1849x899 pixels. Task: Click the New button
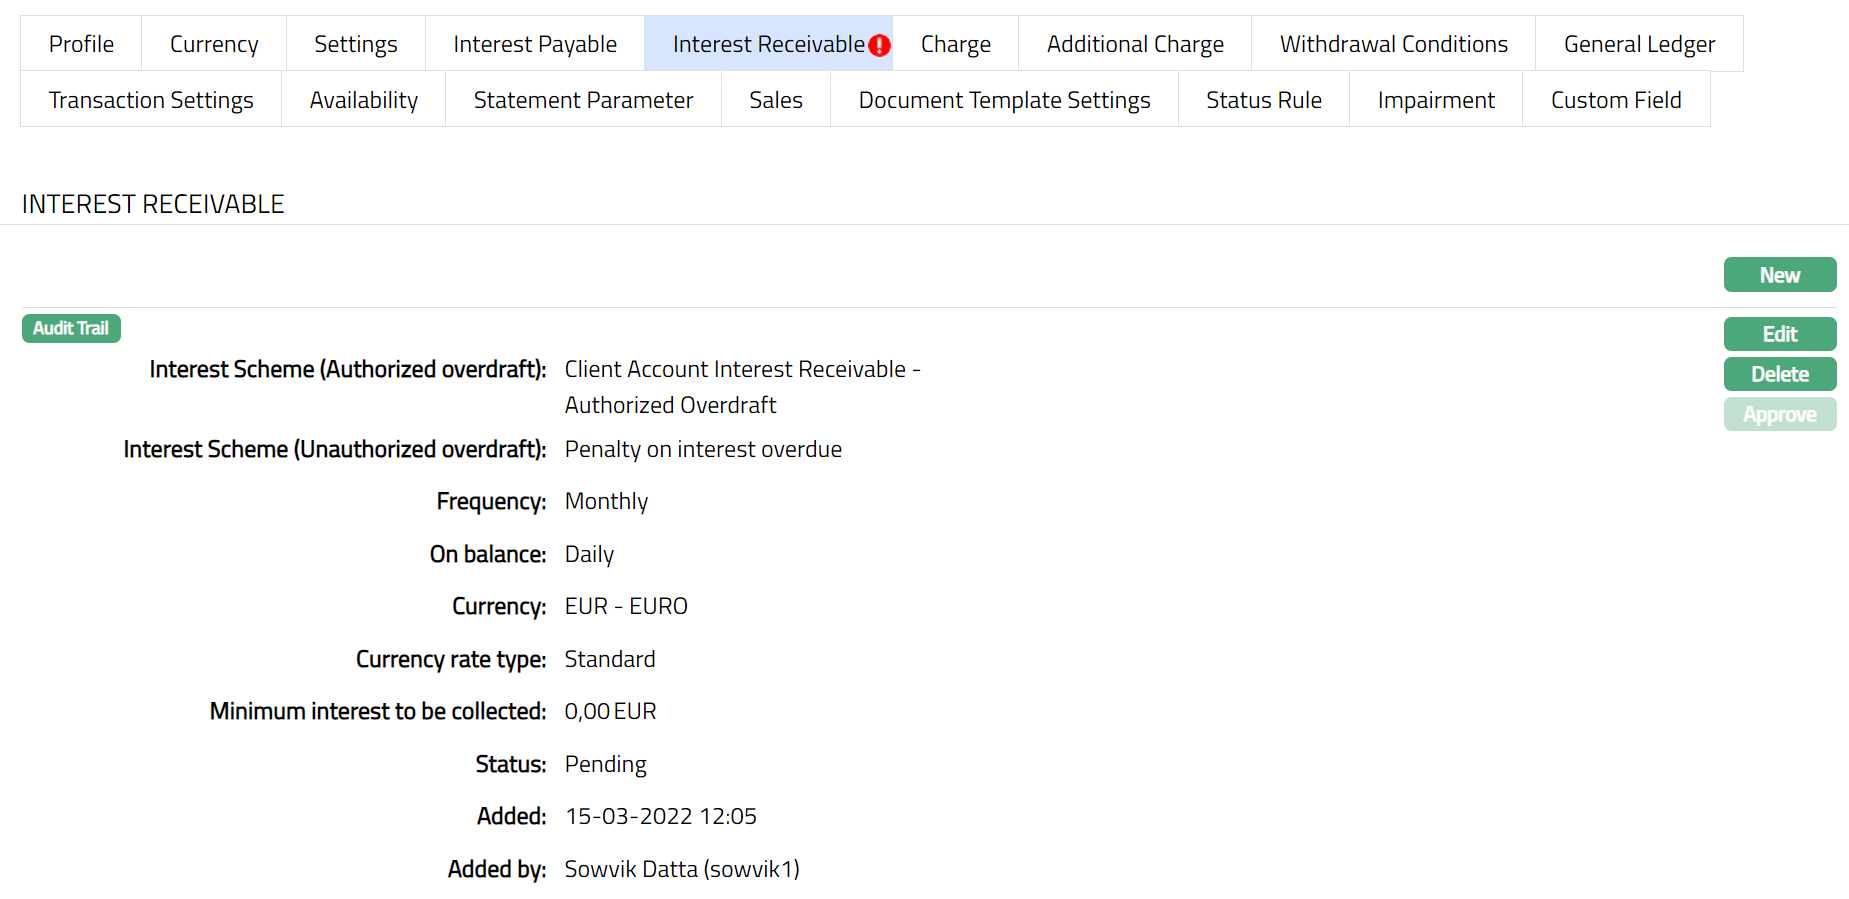pyautogui.click(x=1780, y=275)
